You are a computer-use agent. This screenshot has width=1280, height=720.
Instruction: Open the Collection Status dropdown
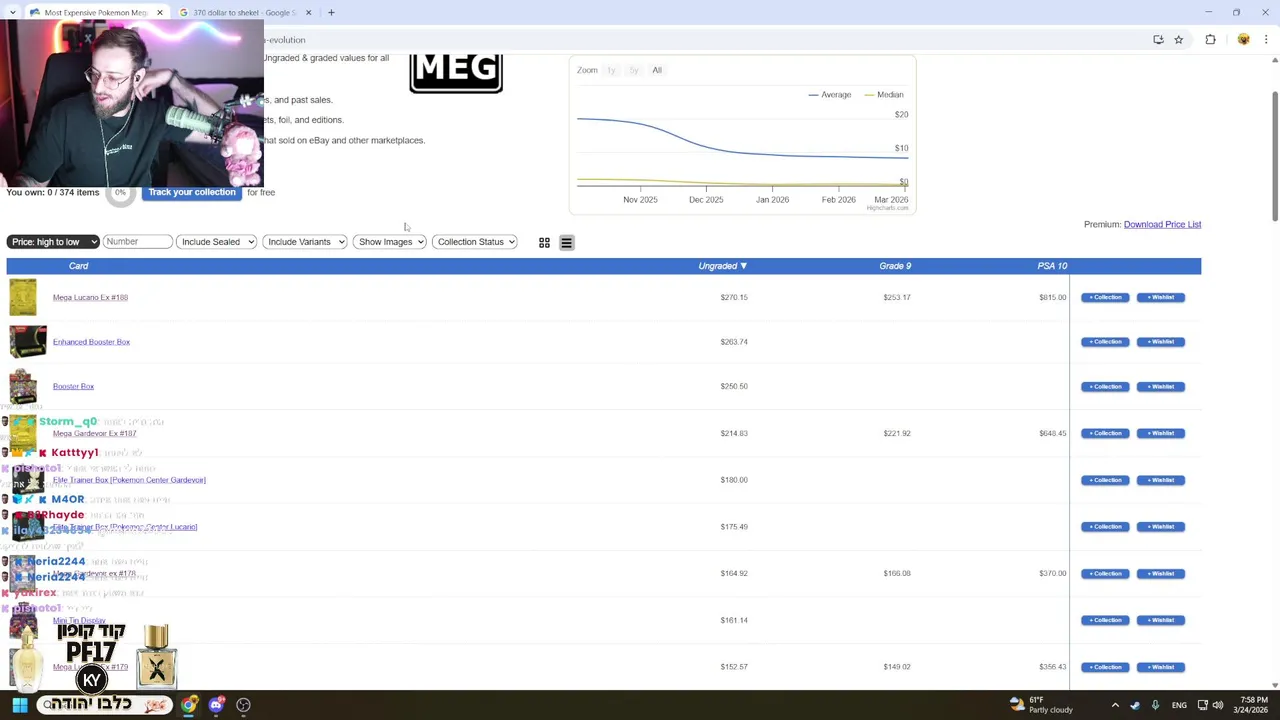pyautogui.click(x=475, y=242)
